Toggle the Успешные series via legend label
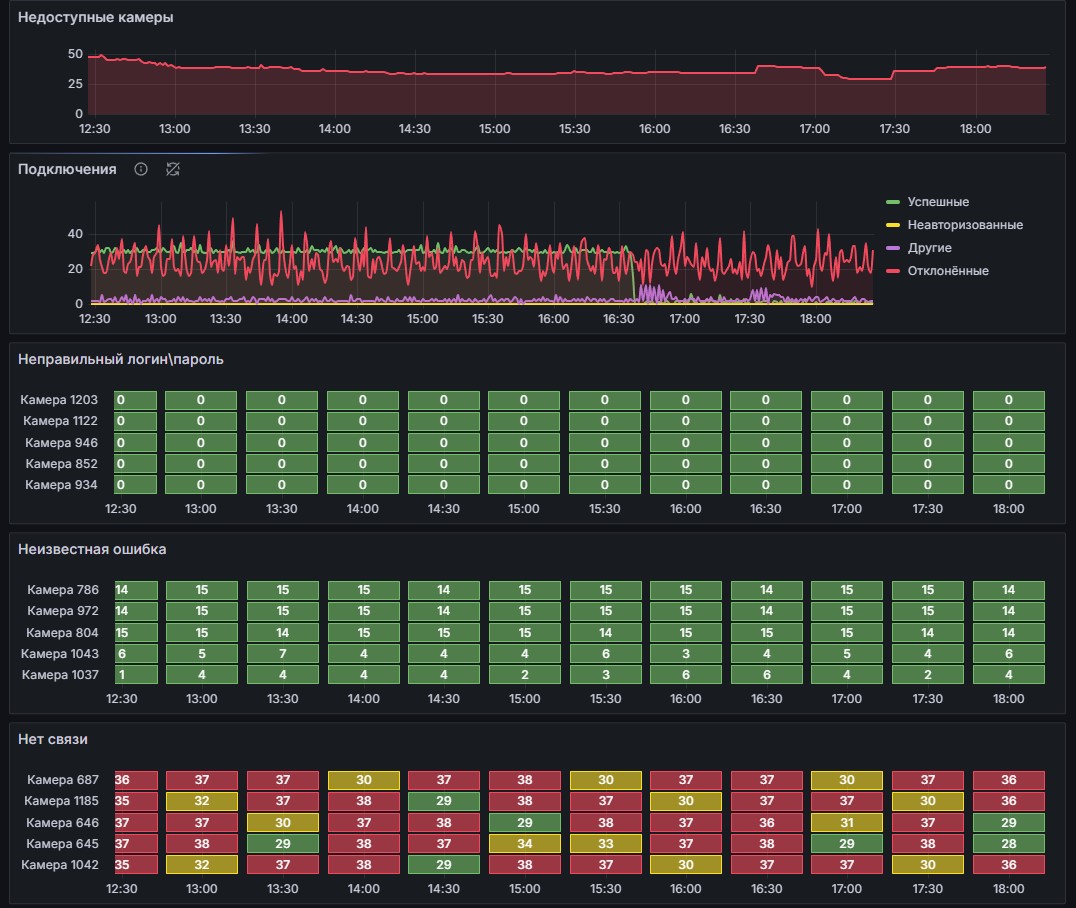This screenshot has width=1076, height=908. (938, 202)
